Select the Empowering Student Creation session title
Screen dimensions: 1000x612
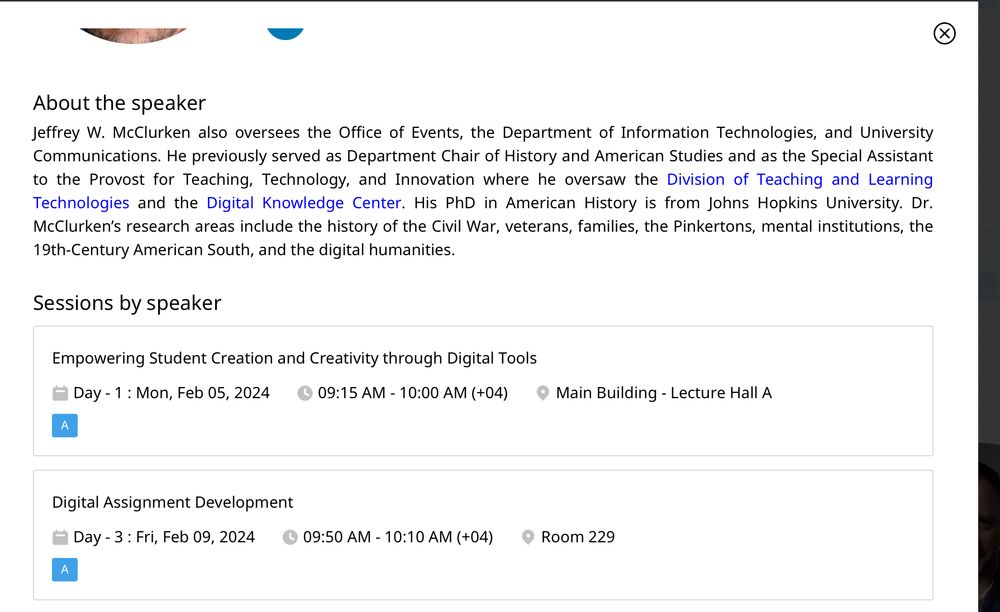pos(294,358)
